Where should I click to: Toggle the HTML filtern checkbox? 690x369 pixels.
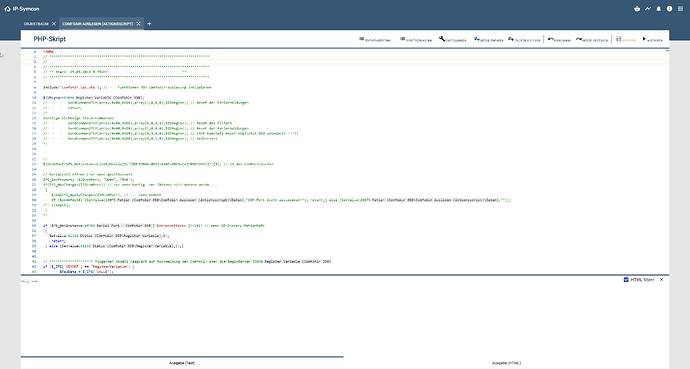pyautogui.click(x=626, y=280)
